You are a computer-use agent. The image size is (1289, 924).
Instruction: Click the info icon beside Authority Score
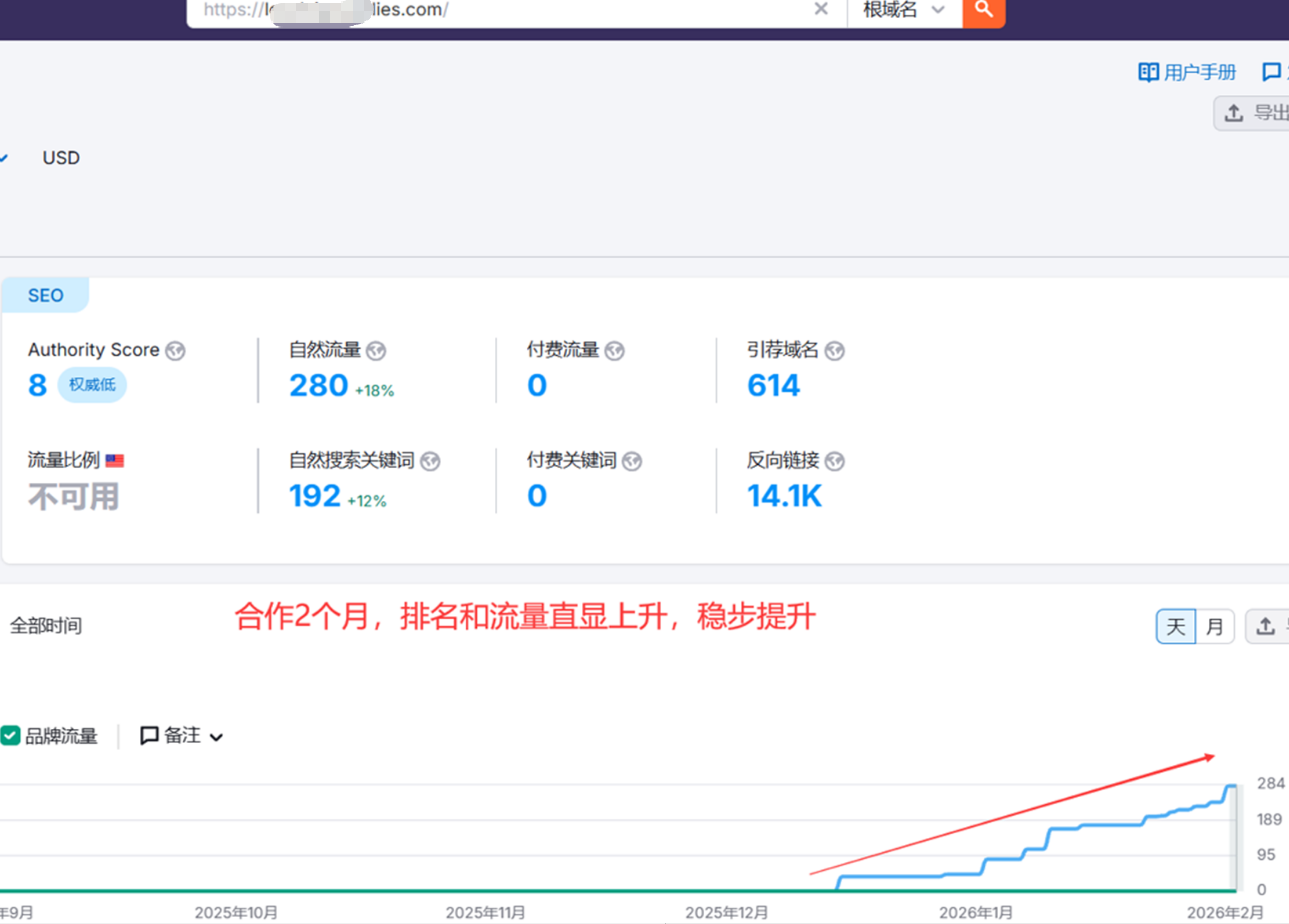click(x=176, y=351)
